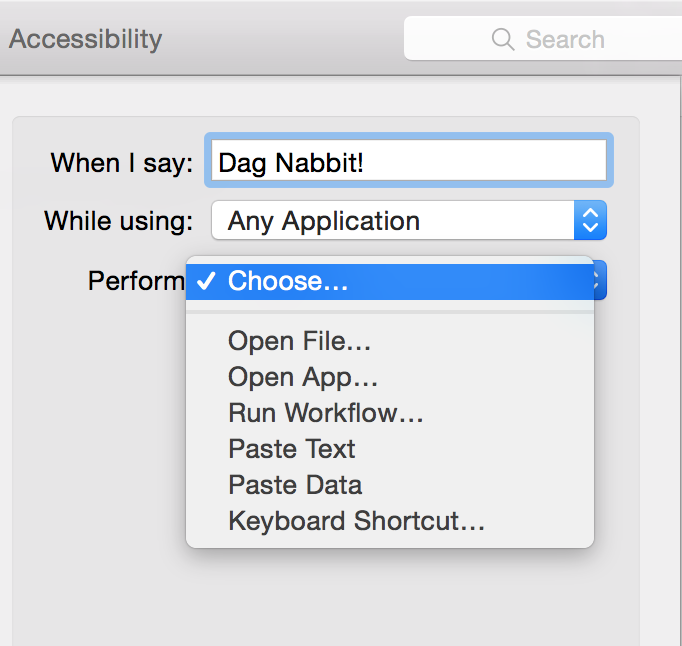This screenshot has width=682, height=646.
Task: Click the magnifying glass search icon
Action: (502, 39)
